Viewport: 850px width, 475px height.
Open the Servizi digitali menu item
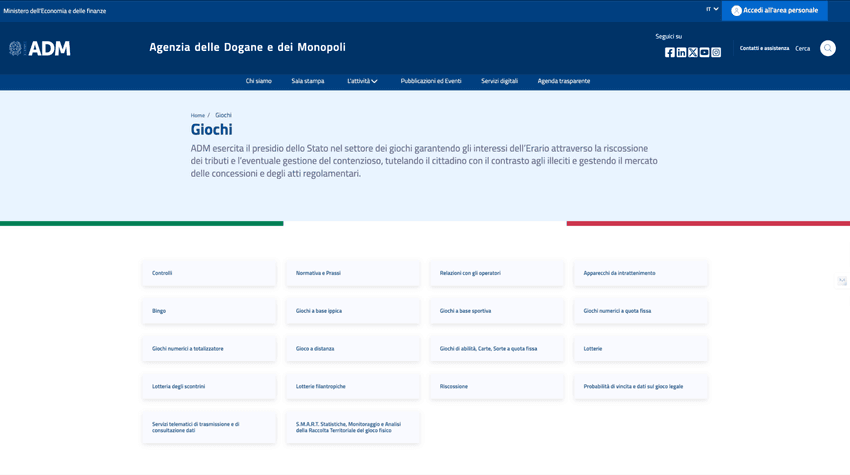[x=499, y=81]
